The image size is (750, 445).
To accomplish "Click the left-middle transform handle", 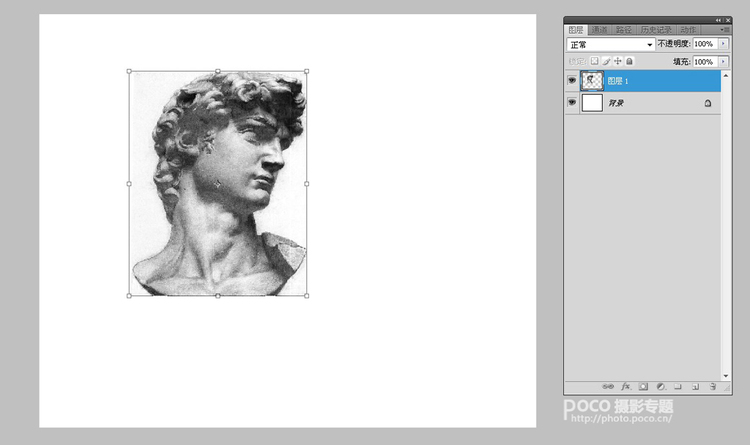I will pos(129,184).
